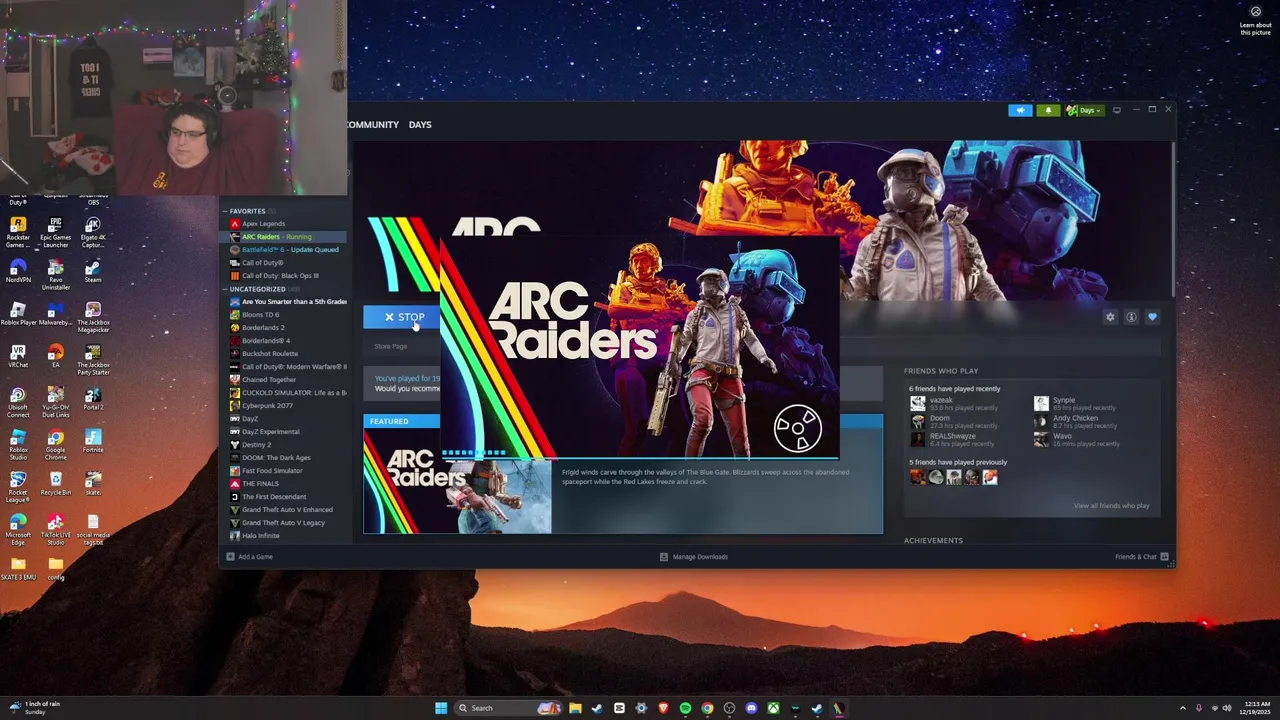Select Buckshot Roulette in library
The height and width of the screenshot is (720, 1280).
click(269, 354)
